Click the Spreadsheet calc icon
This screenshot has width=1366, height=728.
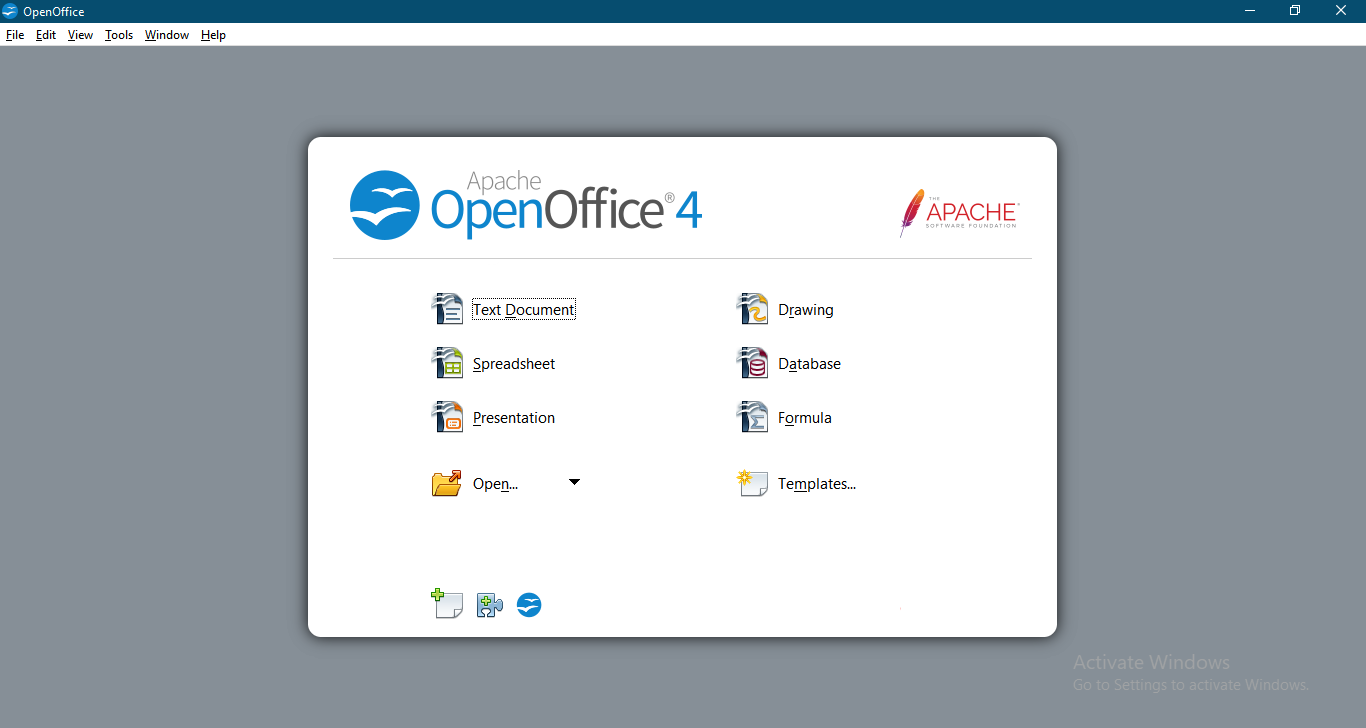point(447,363)
